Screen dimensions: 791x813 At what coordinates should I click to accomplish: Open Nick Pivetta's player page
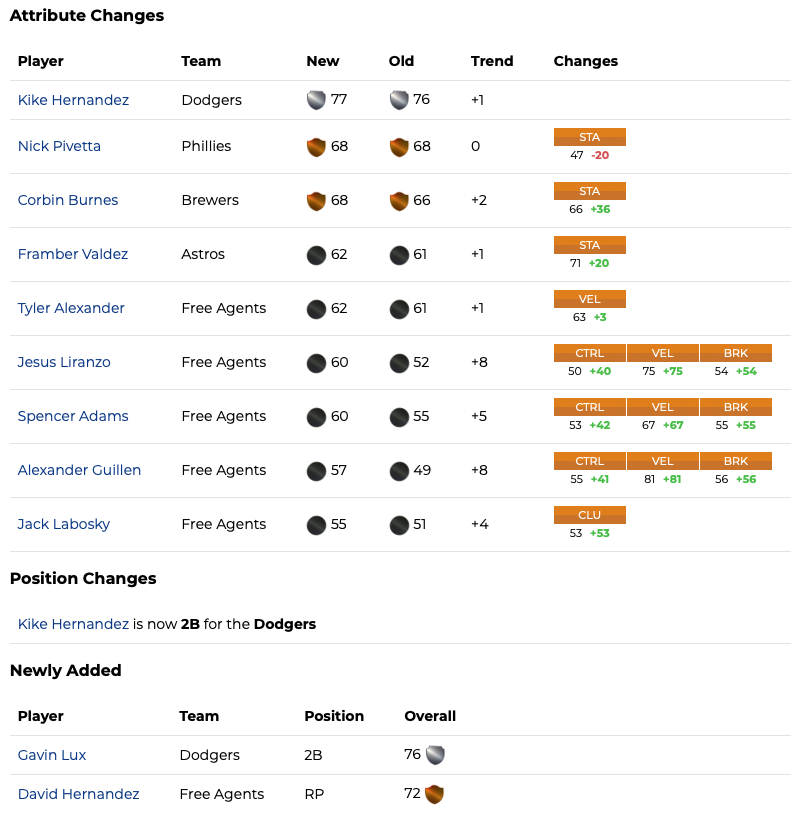[x=59, y=146]
